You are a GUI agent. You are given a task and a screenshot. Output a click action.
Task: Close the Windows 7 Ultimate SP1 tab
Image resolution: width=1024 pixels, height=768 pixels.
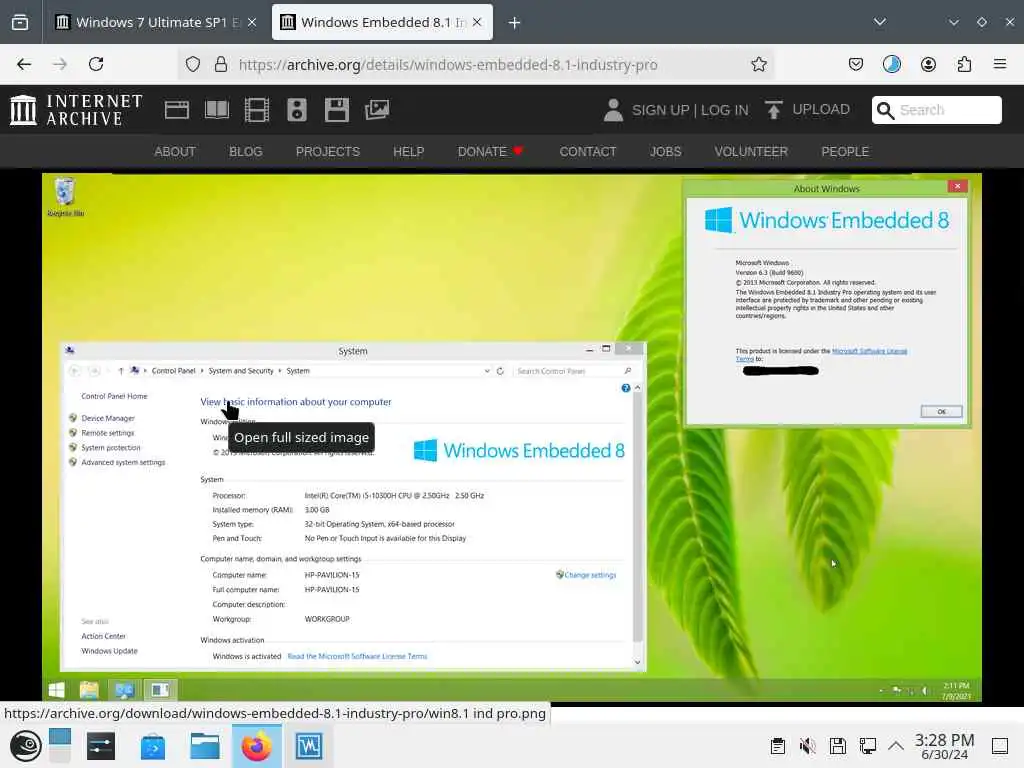coord(251,22)
